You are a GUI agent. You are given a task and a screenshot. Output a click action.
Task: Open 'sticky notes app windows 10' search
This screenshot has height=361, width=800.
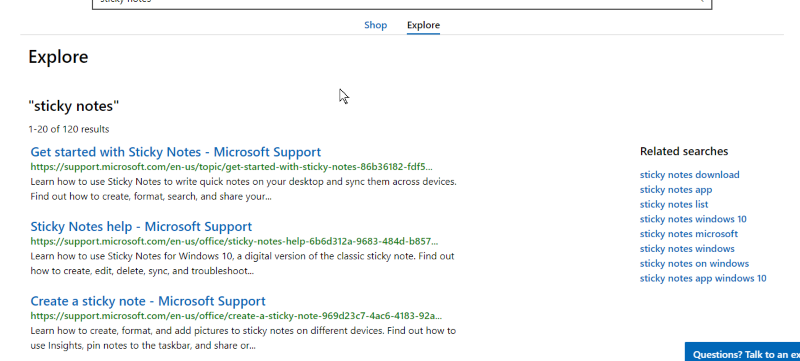click(703, 278)
